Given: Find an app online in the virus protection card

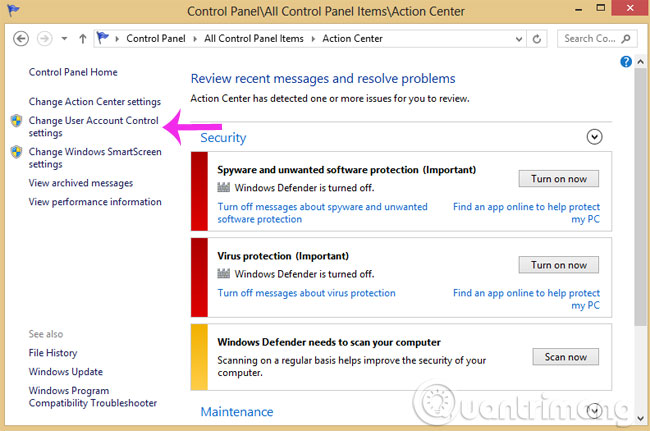Looking at the screenshot, I should pos(526,299).
